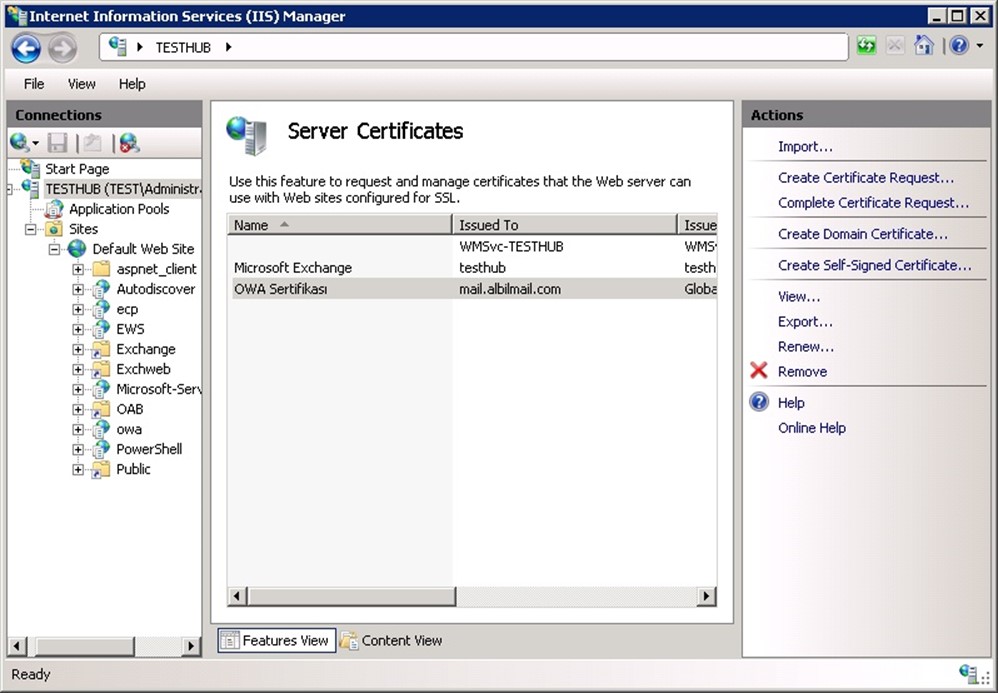The width and height of the screenshot is (998, 693).
Task: Click the certificate list horizontal scrollbar right arrow
Action: [x=706, y=596]
